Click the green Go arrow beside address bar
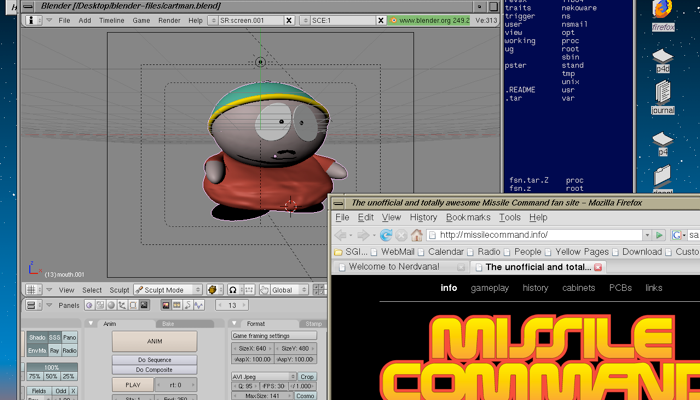This screenshot has width=700, height=400. (659, 235)
